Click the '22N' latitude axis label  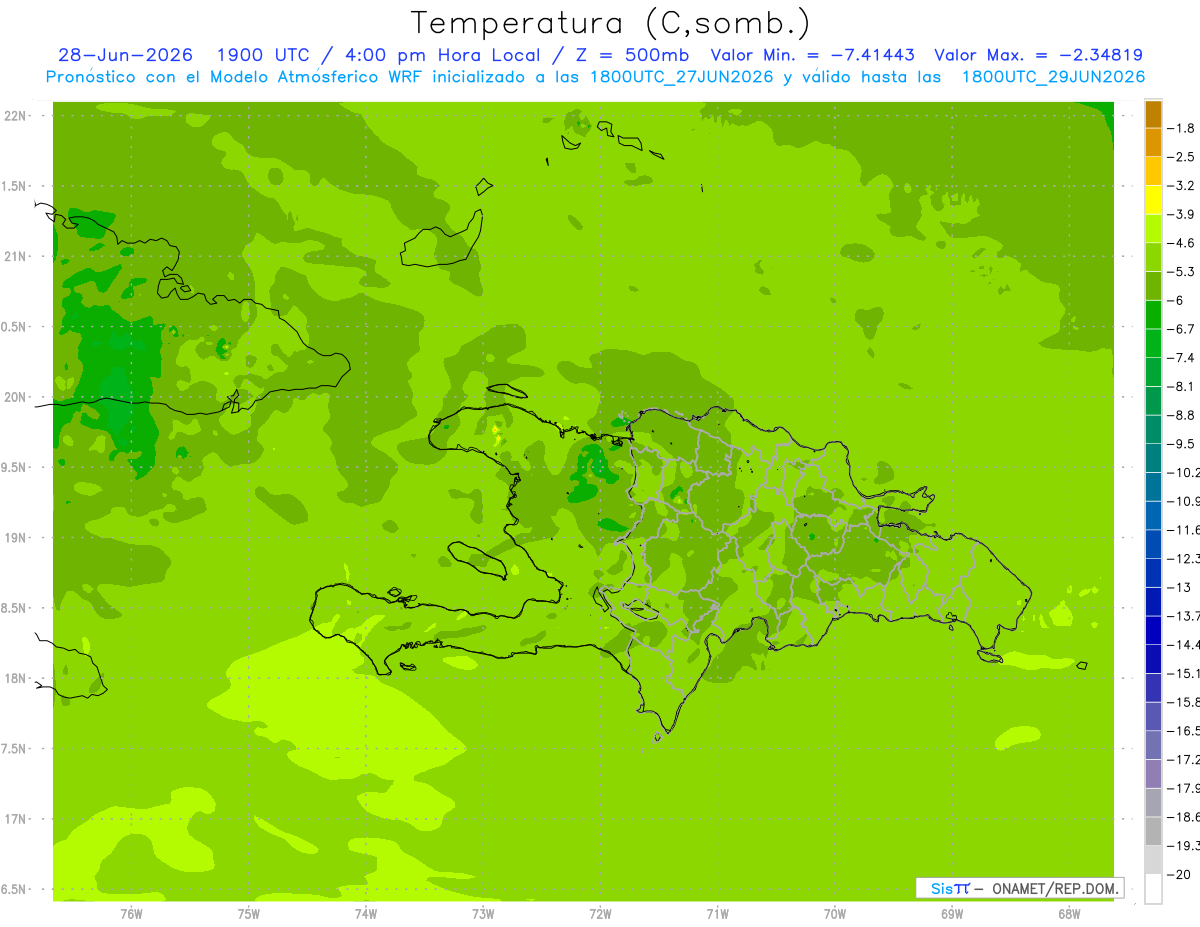coord(14,116)
